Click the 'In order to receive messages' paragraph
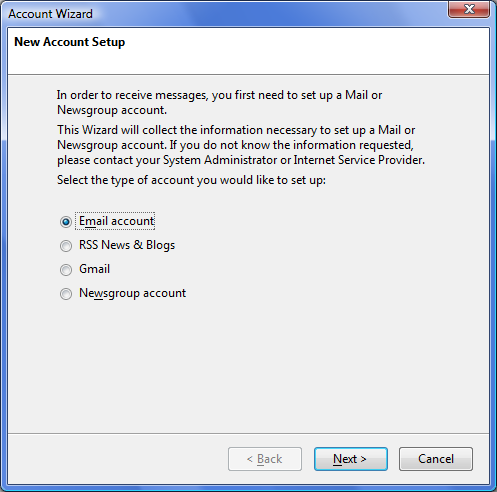 (219, 102)
